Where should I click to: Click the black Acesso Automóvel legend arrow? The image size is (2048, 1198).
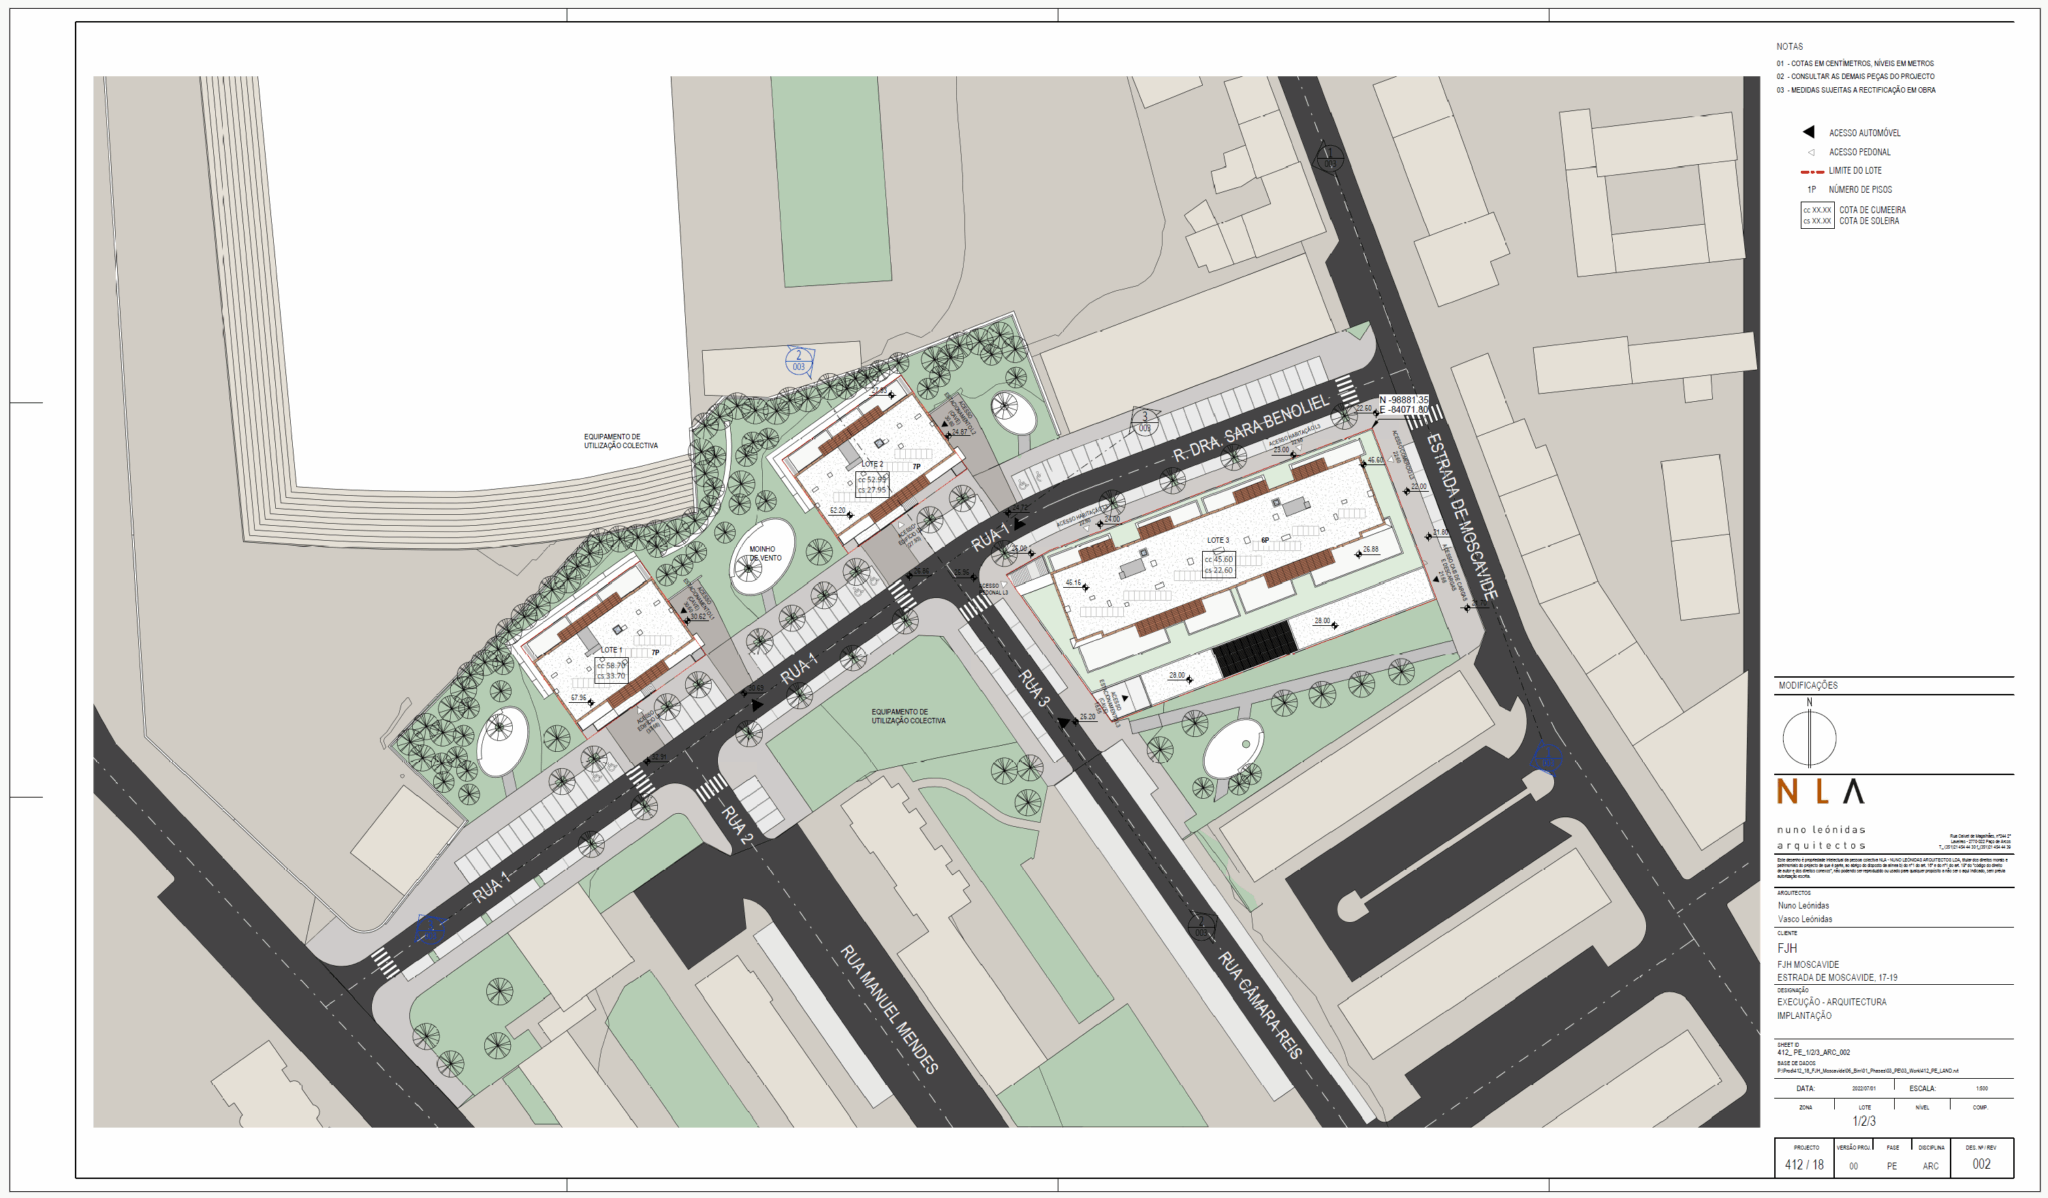(1808, 132)
